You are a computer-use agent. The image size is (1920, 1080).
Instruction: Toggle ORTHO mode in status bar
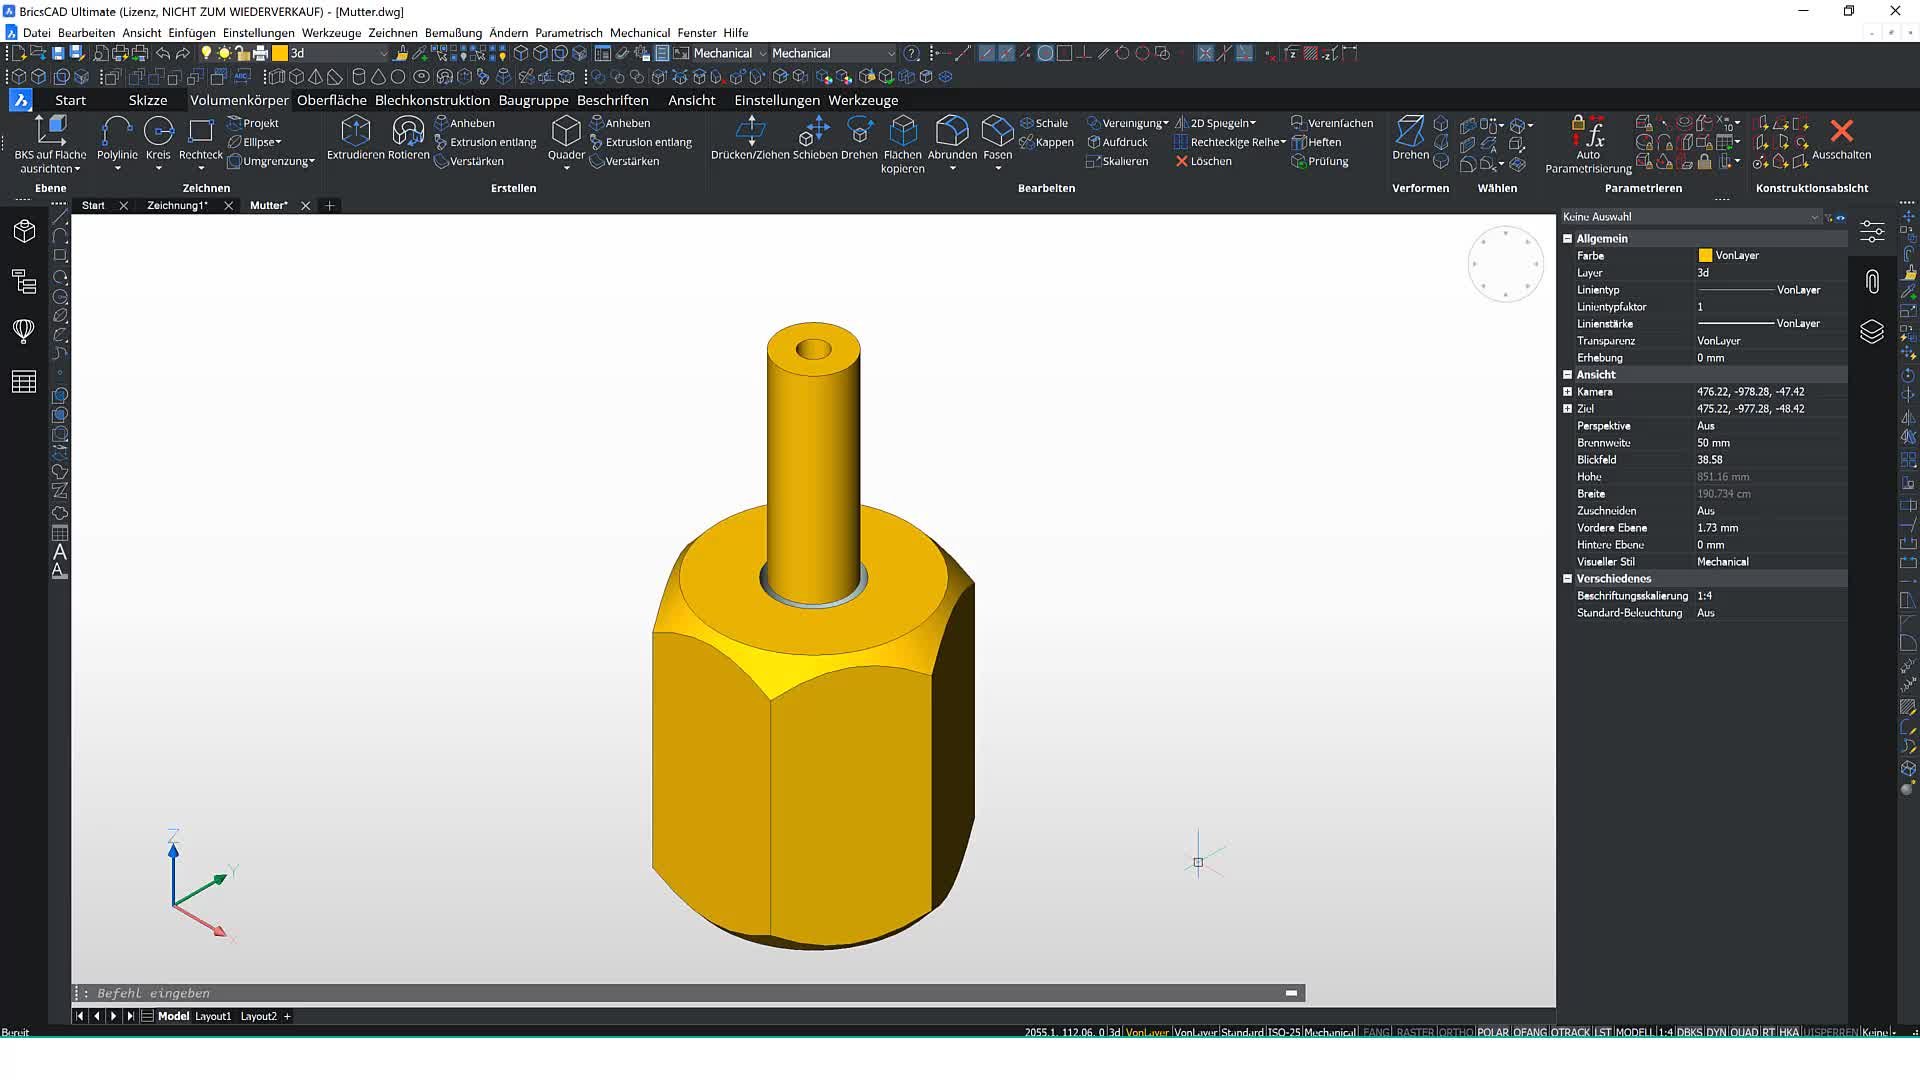coord(1455,1032)
